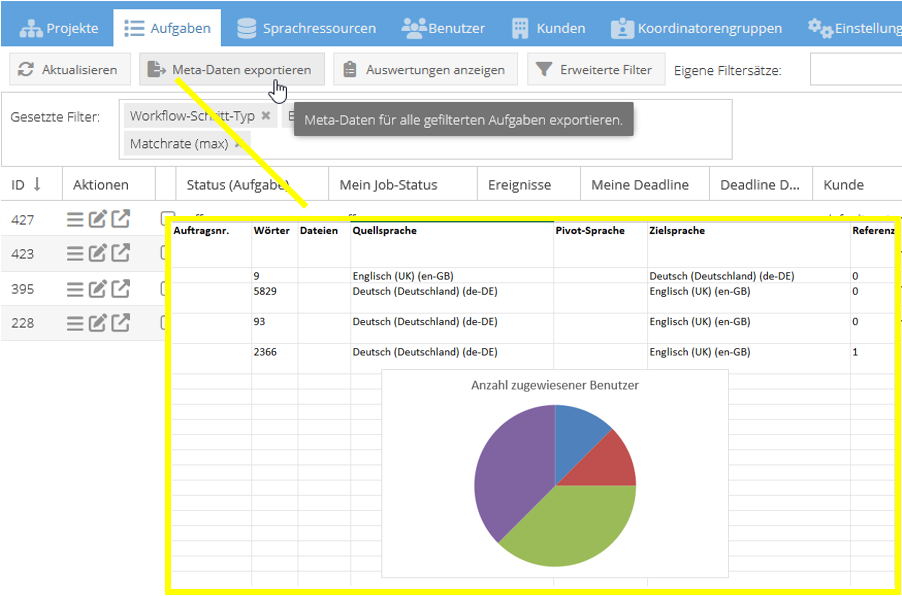Show the hamburger menu of task 423

[x=75, y=254]
